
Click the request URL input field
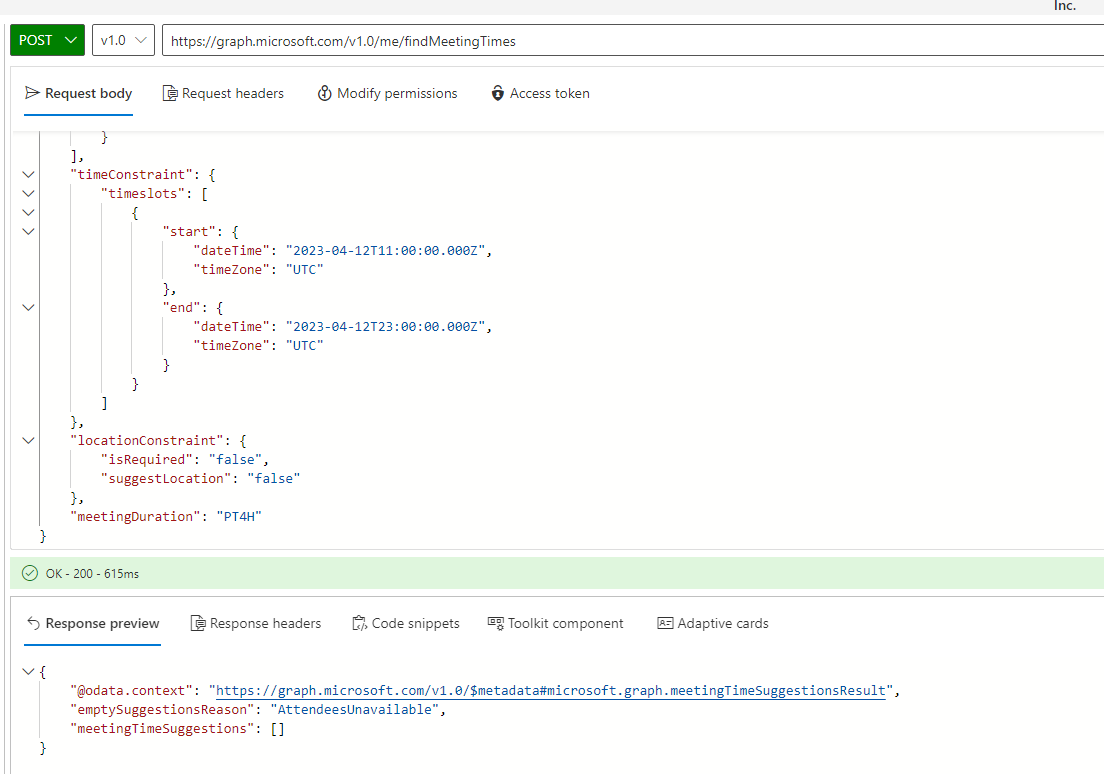[x=632, y=41]
